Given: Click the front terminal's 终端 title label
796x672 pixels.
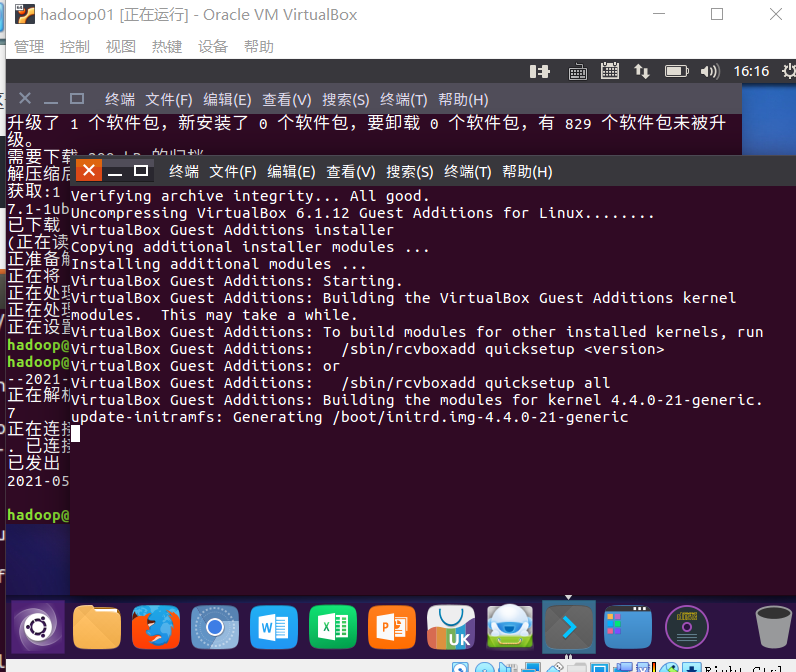Looking at the screenshot, I should pos(184,172).
